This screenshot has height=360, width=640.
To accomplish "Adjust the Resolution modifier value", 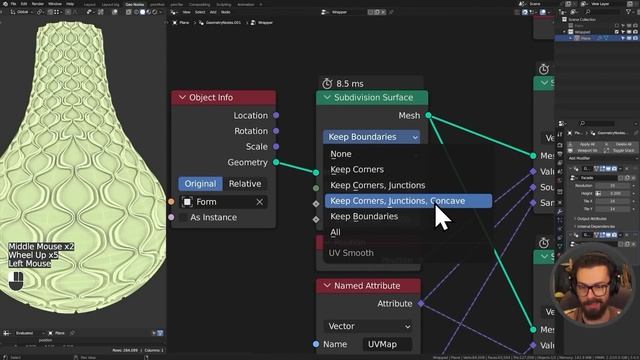I will (x=612, y=186).
